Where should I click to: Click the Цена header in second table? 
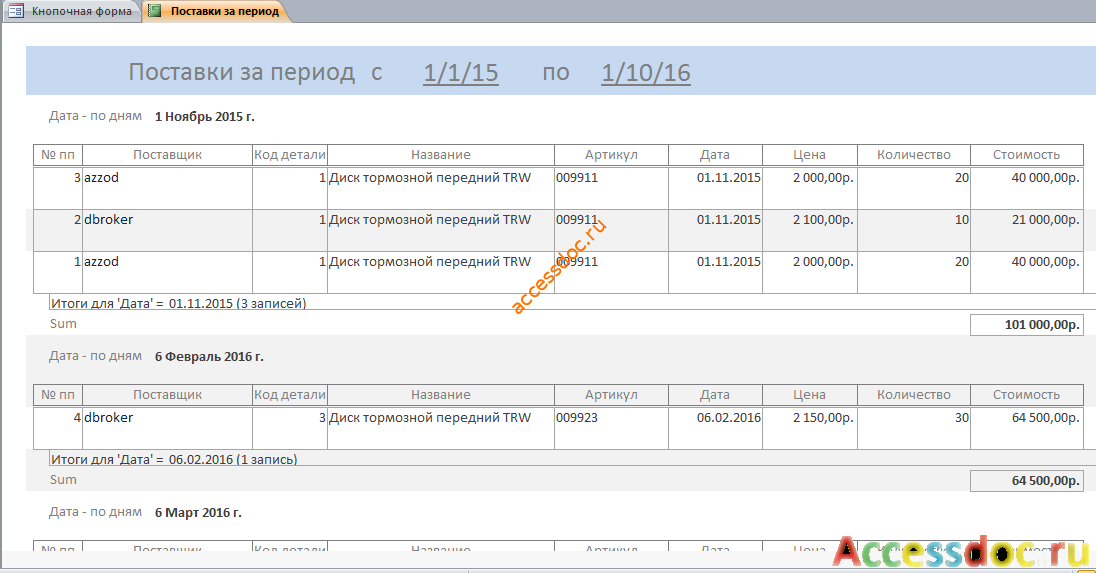pos(809,395)
